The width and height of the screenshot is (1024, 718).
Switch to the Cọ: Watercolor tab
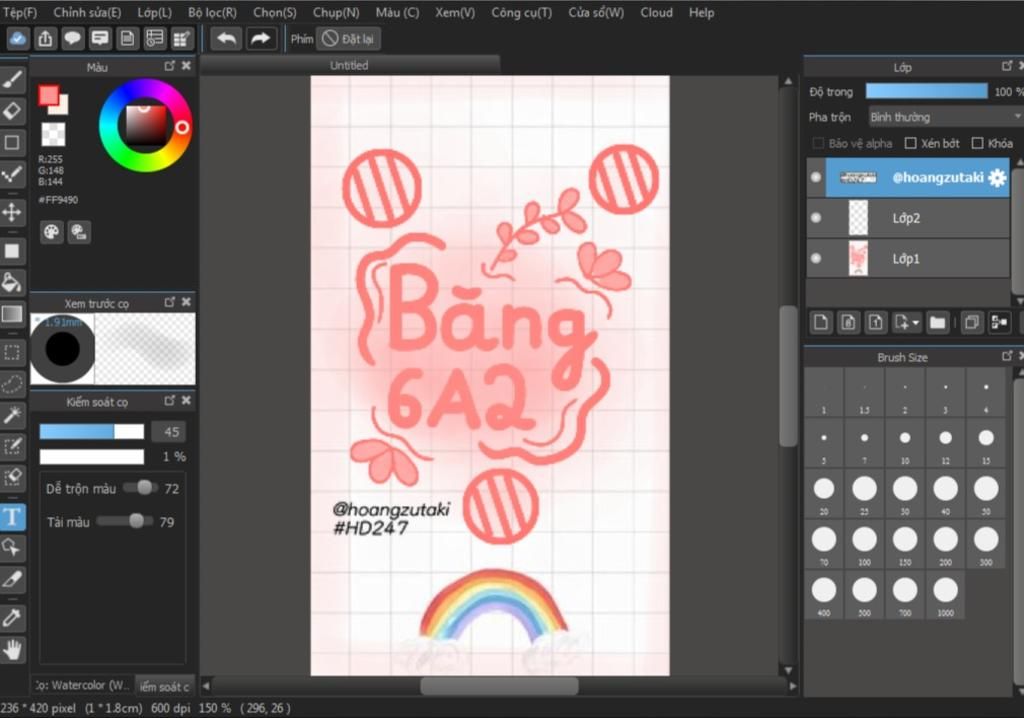(x=82, y=685)
